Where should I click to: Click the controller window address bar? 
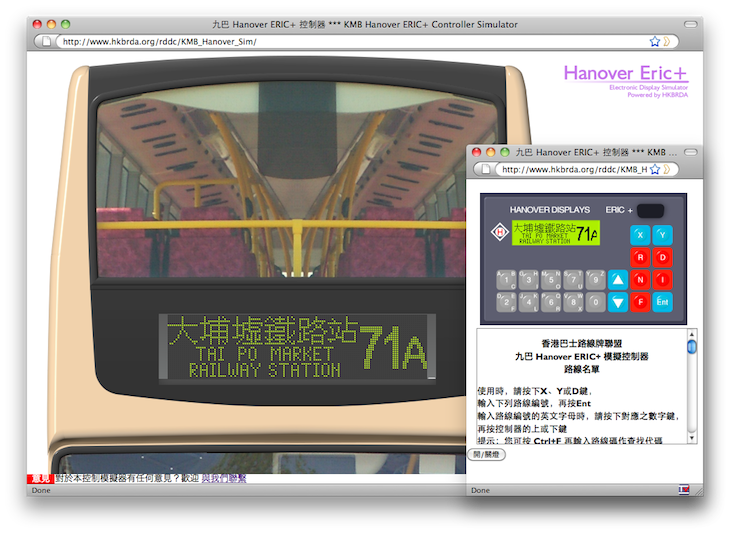click(574, 169)
